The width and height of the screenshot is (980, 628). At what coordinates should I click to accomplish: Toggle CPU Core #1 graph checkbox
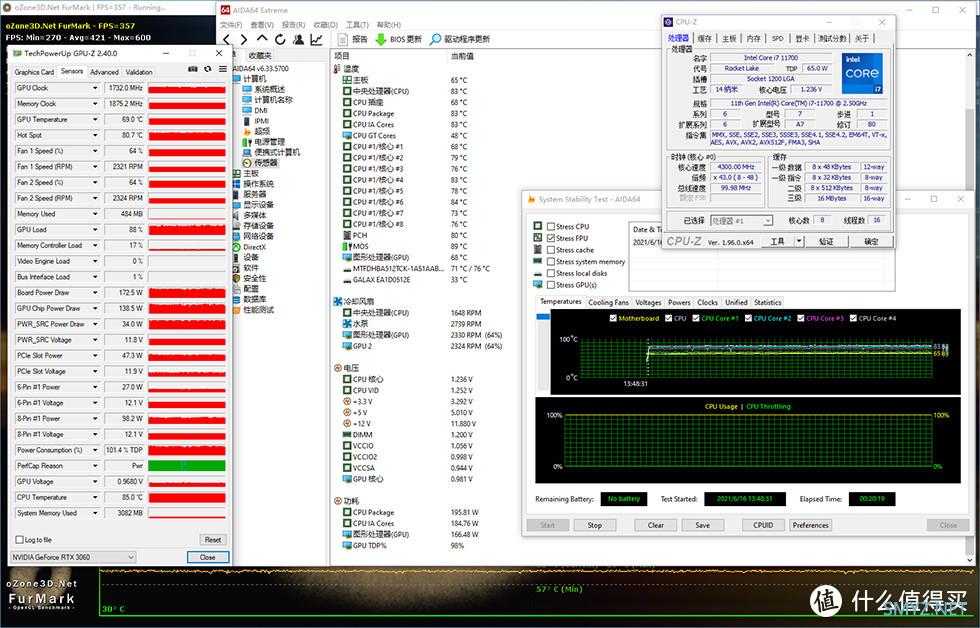click(x=696, y=318)
